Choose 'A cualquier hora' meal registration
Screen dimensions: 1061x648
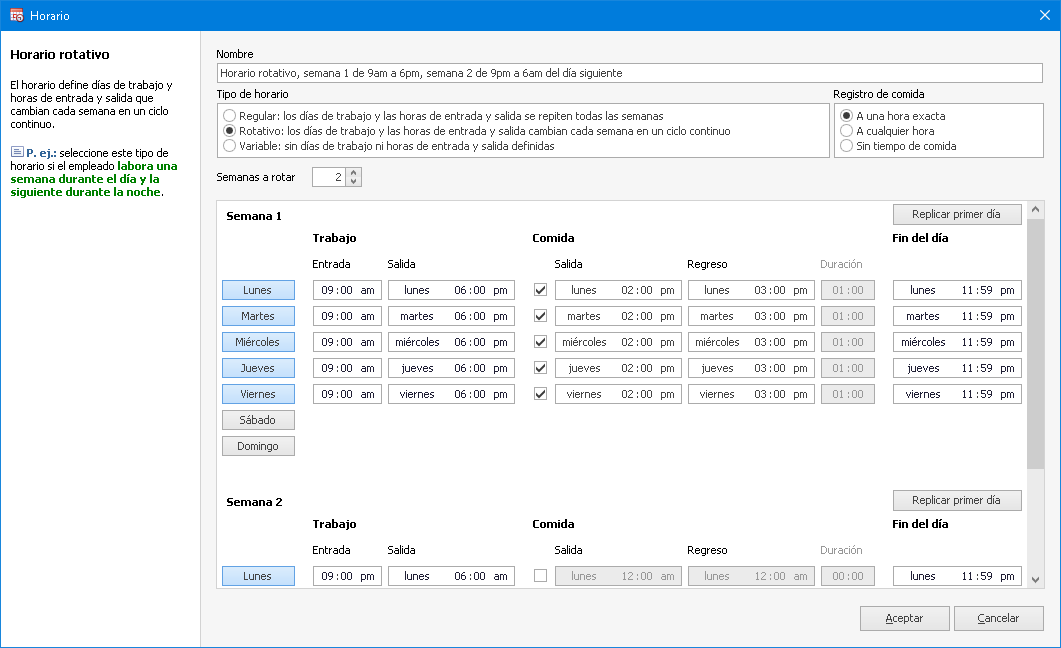coord(847,131)
